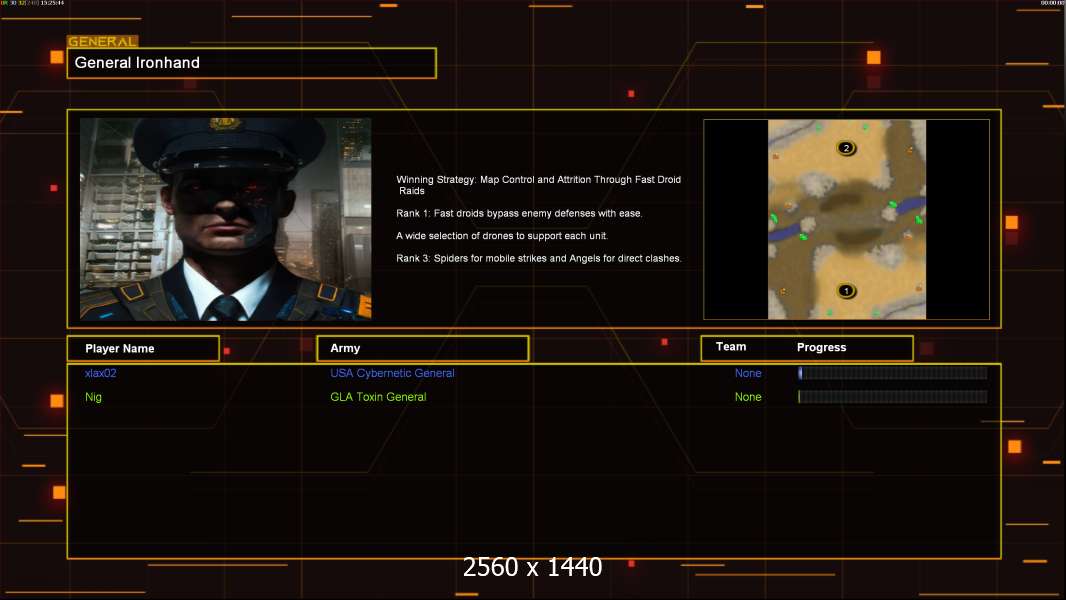The height and width of the screenshot is (600, 1066).
Task: Click USA Cybernetic General army entry
Action: coord(392,373)
